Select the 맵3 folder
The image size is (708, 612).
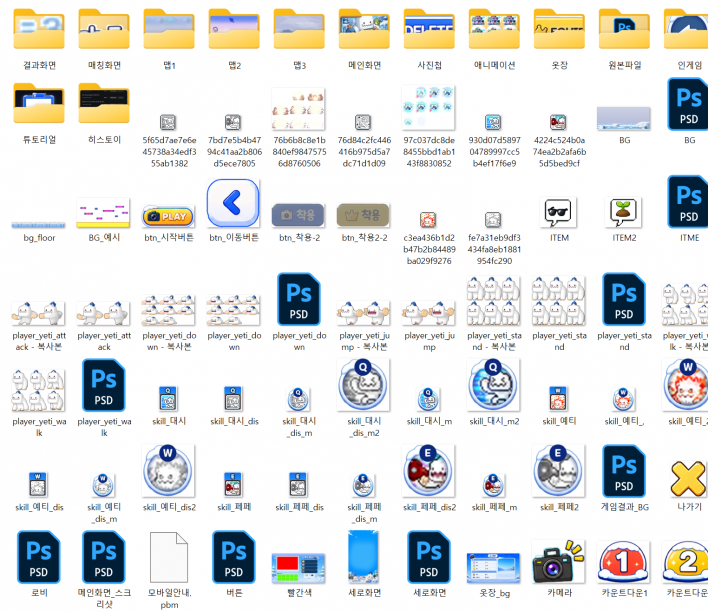click(299, 29)
